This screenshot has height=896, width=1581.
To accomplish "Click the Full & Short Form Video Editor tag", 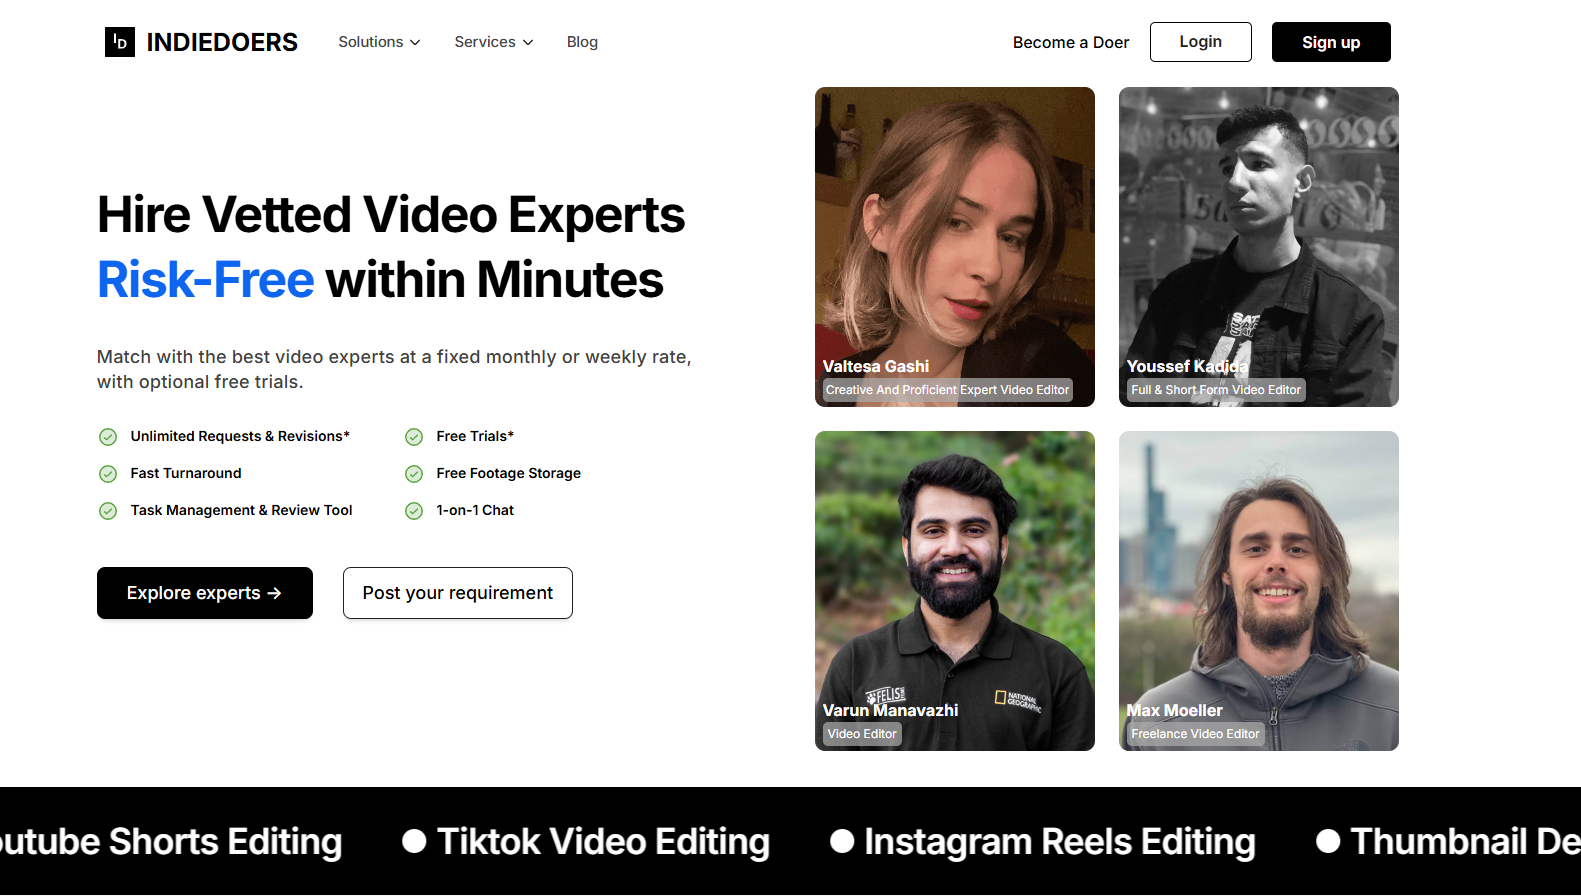I will tap(1216, 390).
